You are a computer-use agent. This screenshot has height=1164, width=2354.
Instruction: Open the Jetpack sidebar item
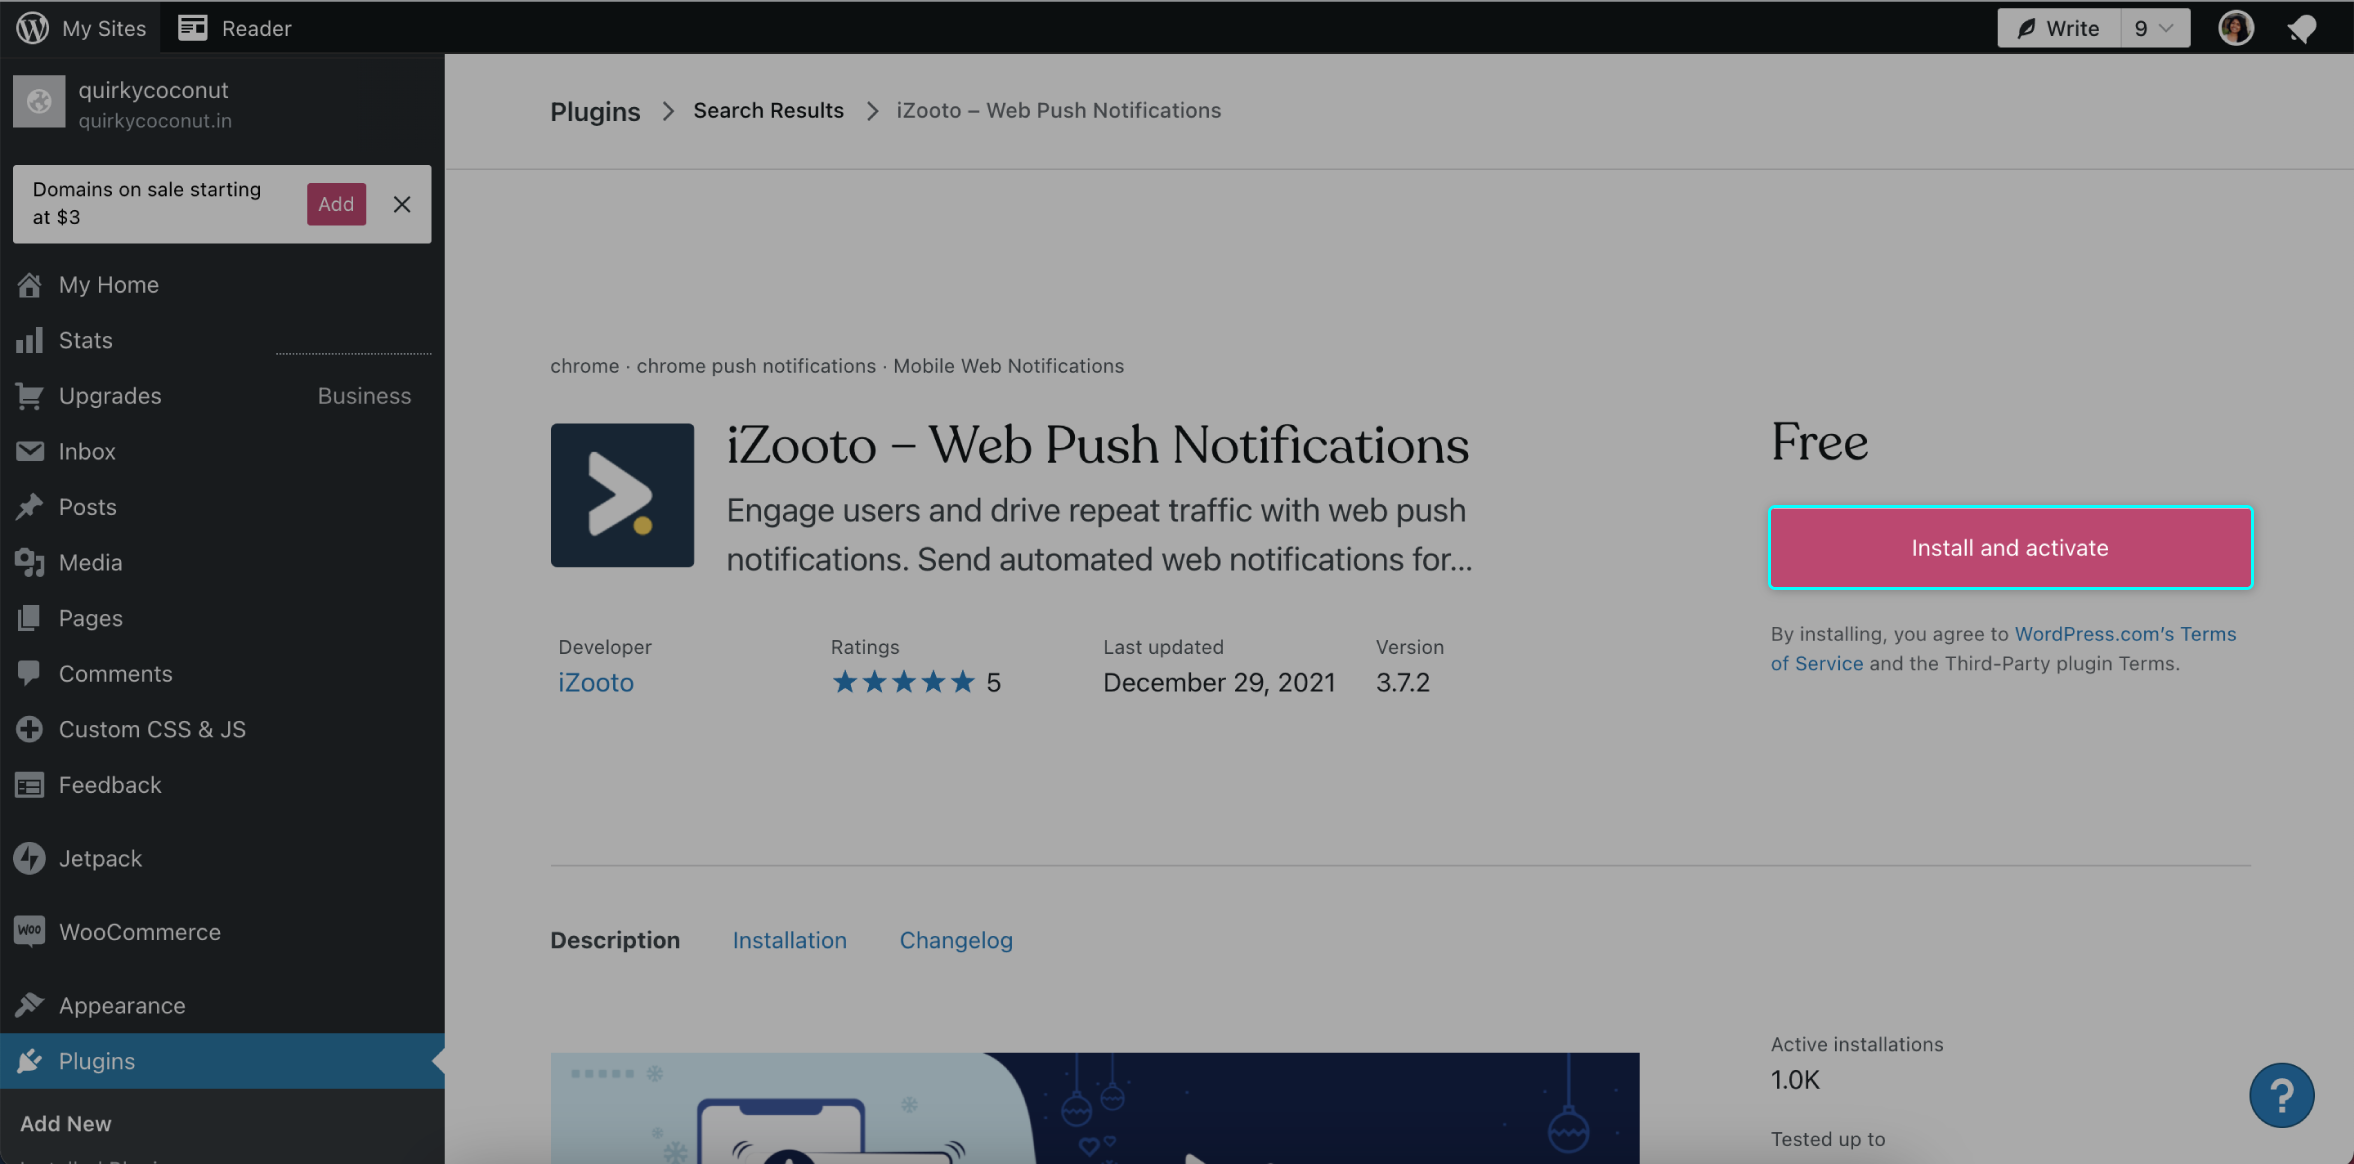pyautogui.click(x=100, y=858)
